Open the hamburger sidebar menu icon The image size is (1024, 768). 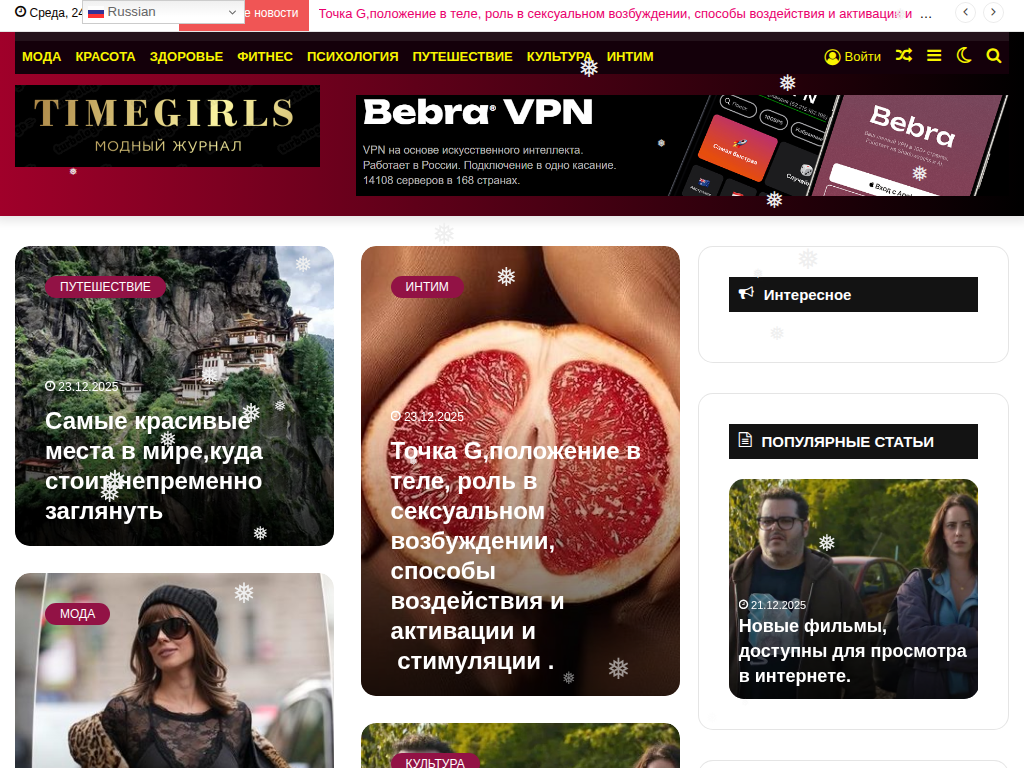934,56
